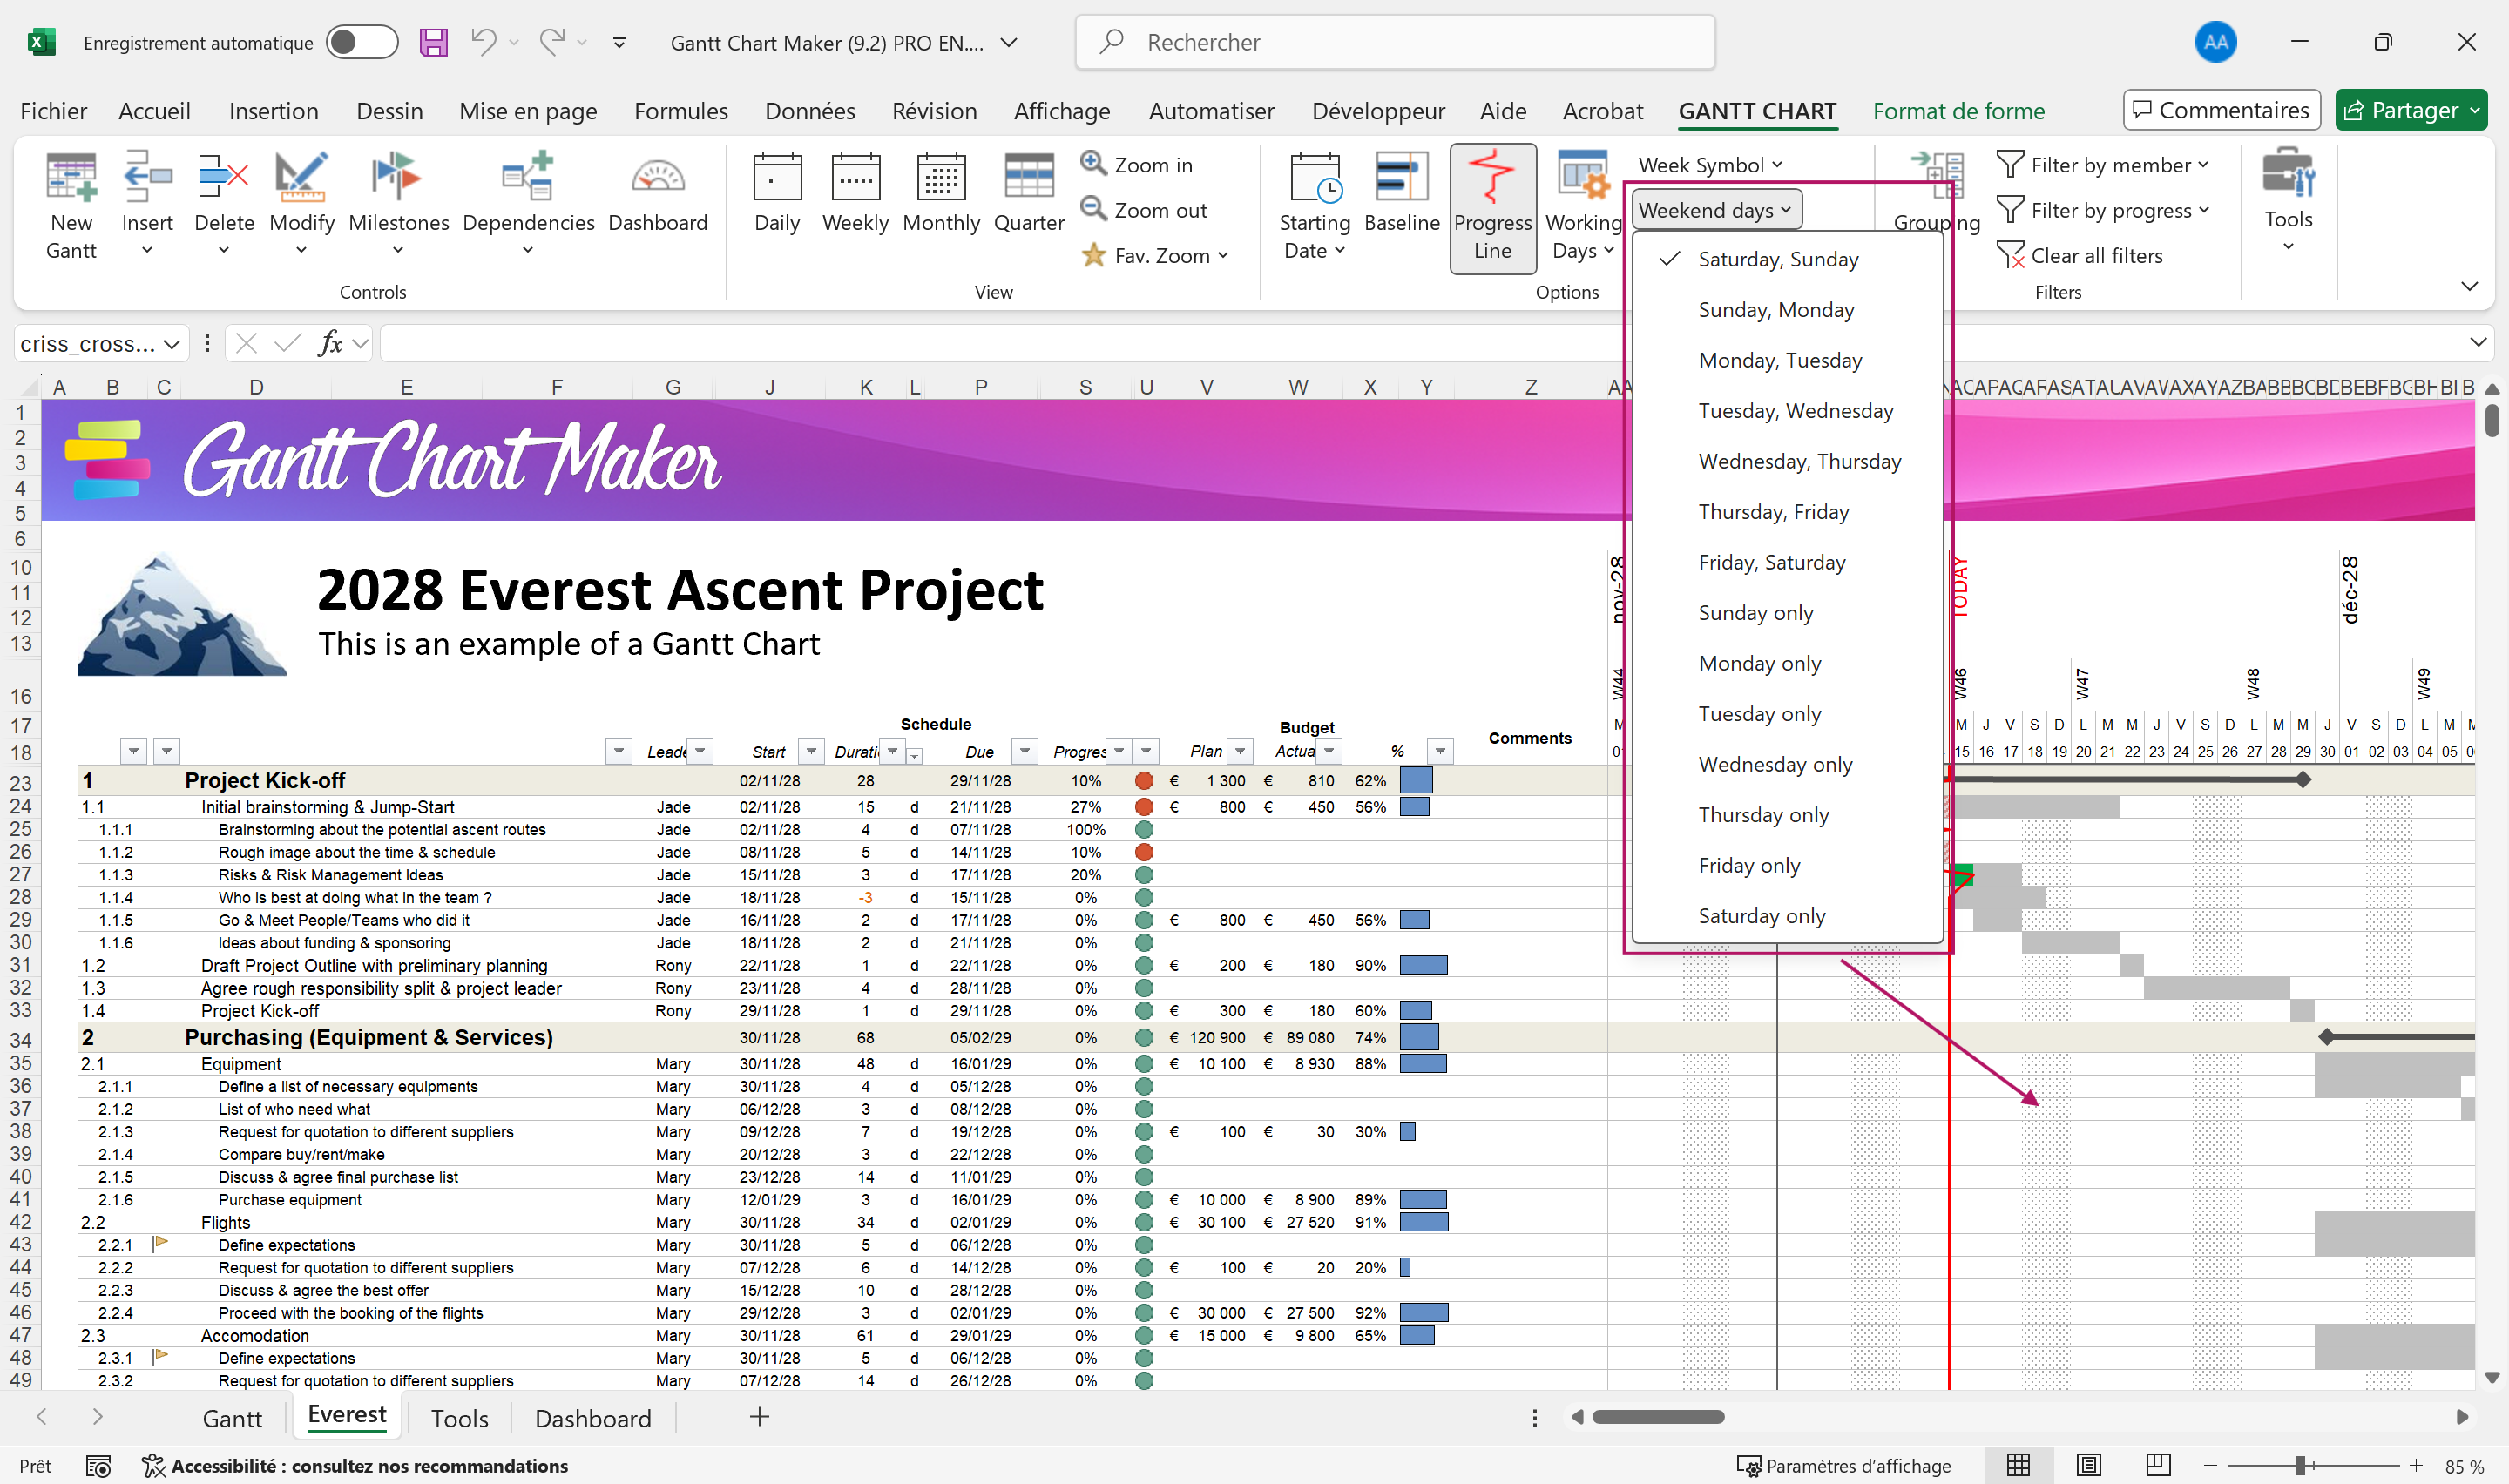Select Friday, Saturday weekend option

[1771, 562]
